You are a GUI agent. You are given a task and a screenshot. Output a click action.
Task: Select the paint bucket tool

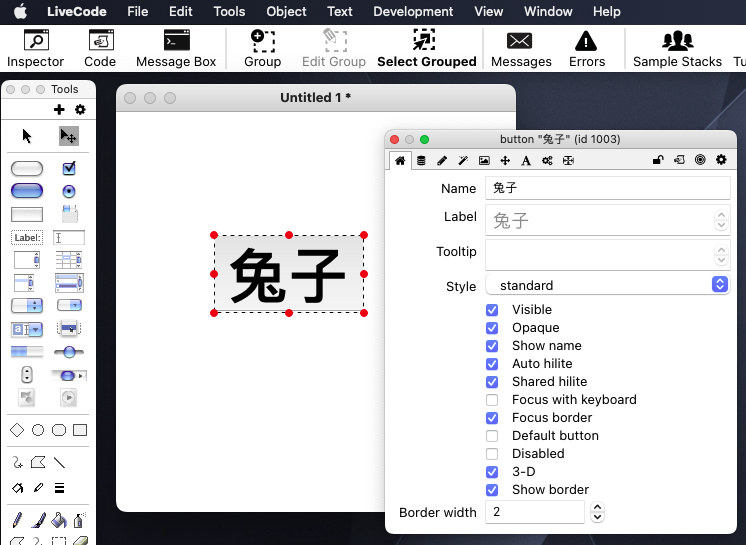pyautogui.click(x=59, y=520)
